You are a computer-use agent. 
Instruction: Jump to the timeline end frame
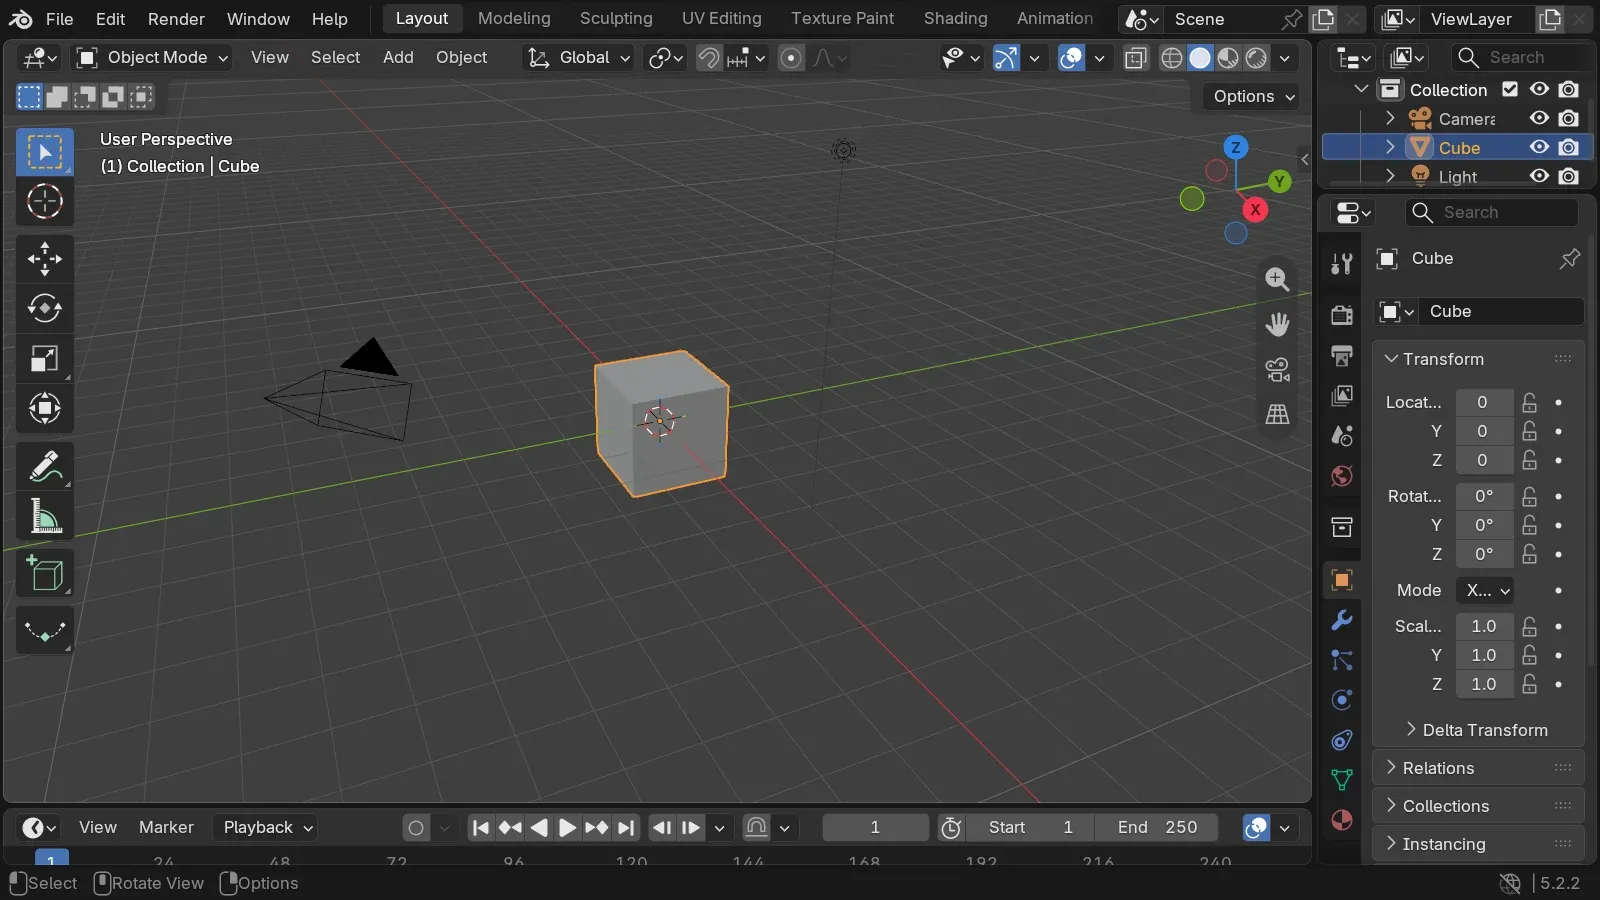coord(626,827)
